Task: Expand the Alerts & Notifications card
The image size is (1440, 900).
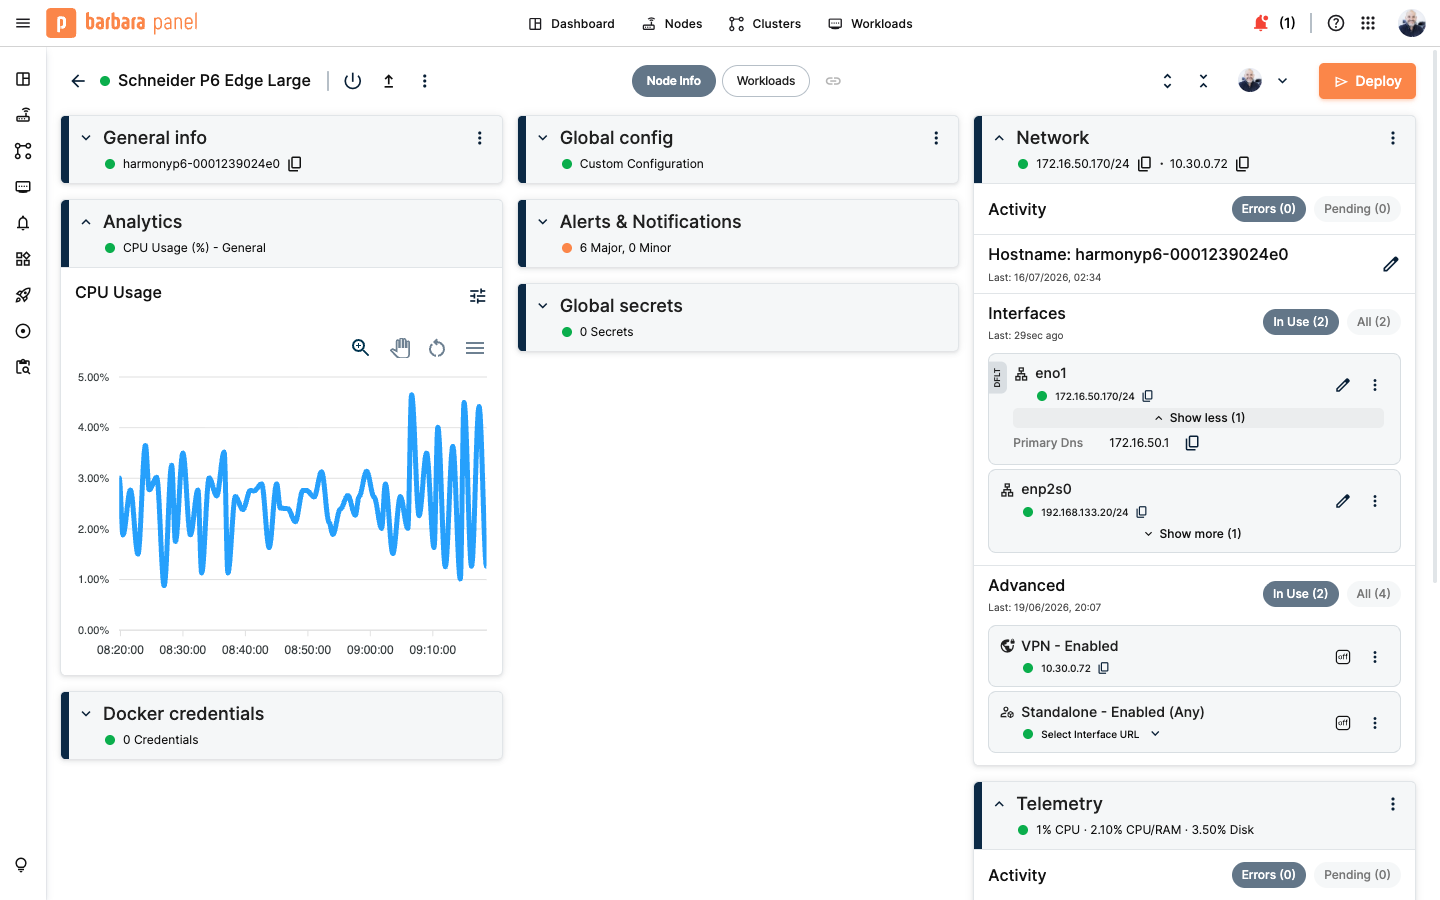Action: (543, 222)
